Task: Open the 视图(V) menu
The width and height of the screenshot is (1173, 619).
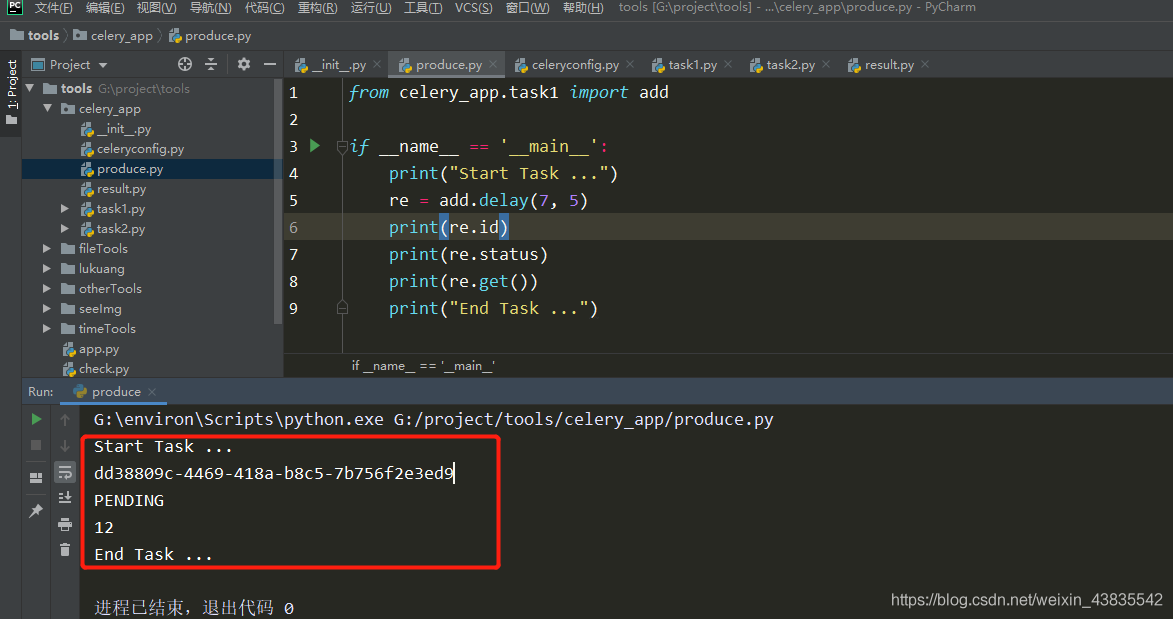Action: [156, 7]
